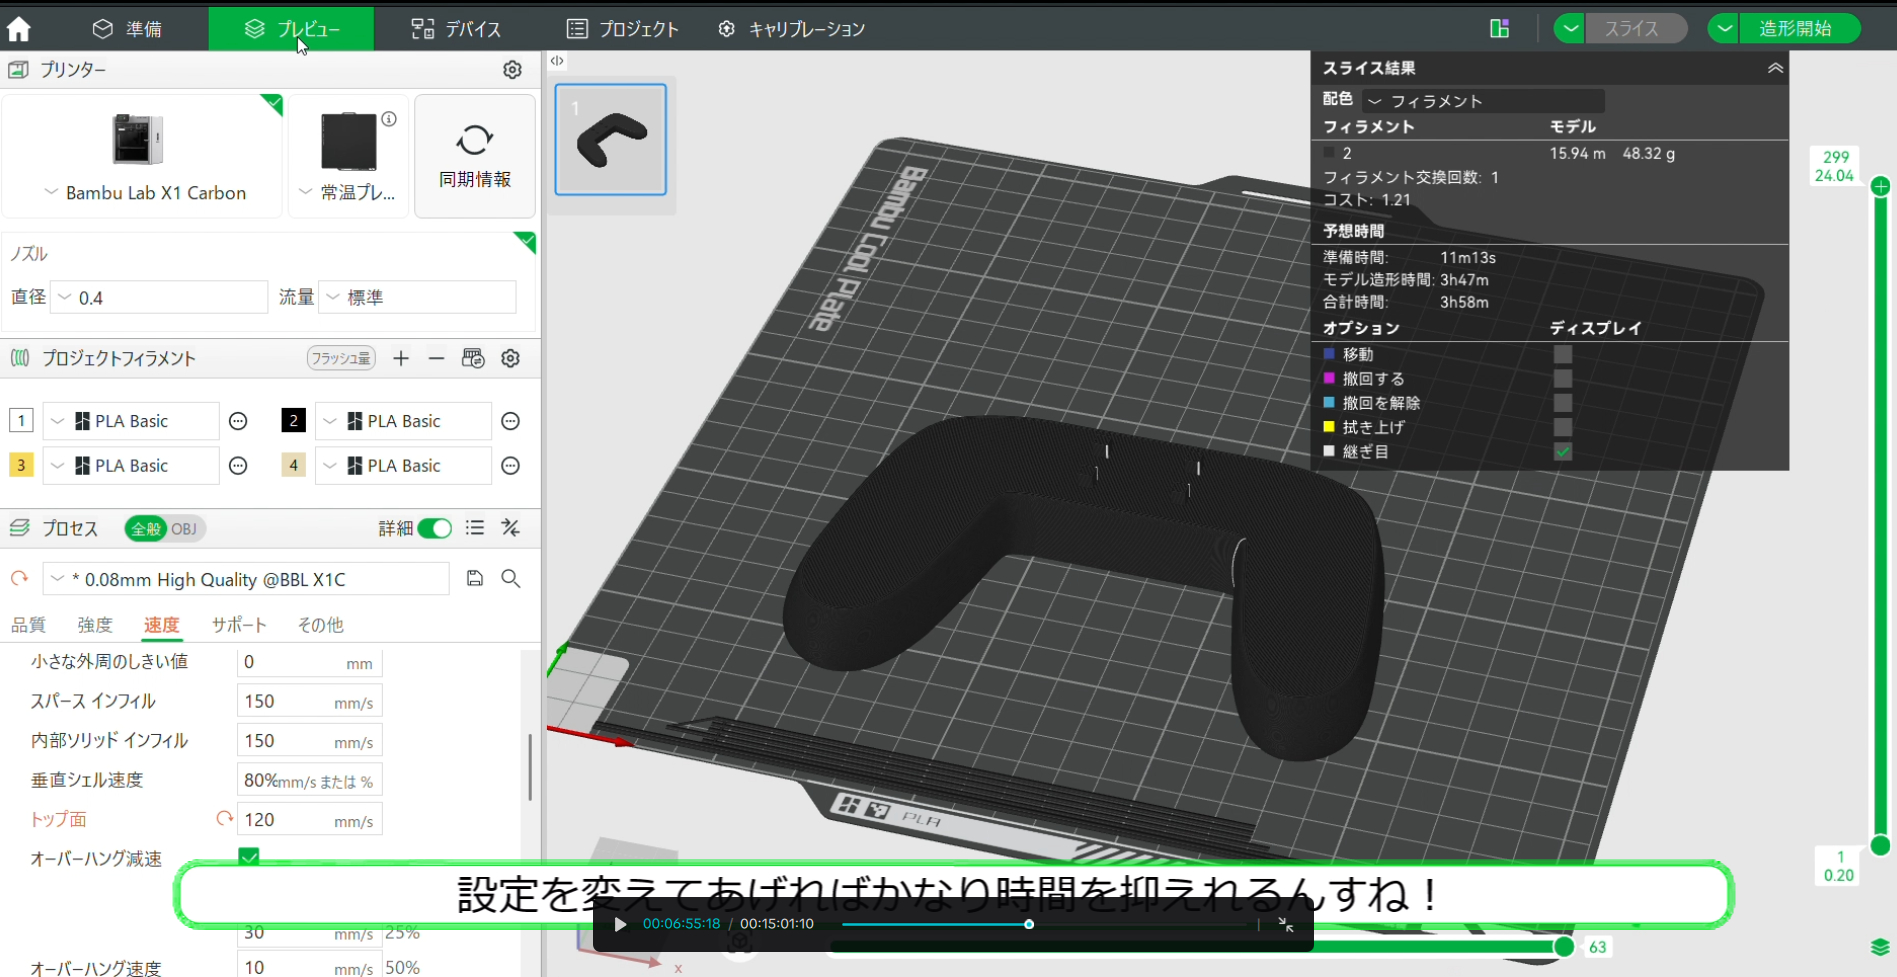1897x977 pixels.
Task: Select filament 3 yellow color swatch
Action: tap(21, 465)
